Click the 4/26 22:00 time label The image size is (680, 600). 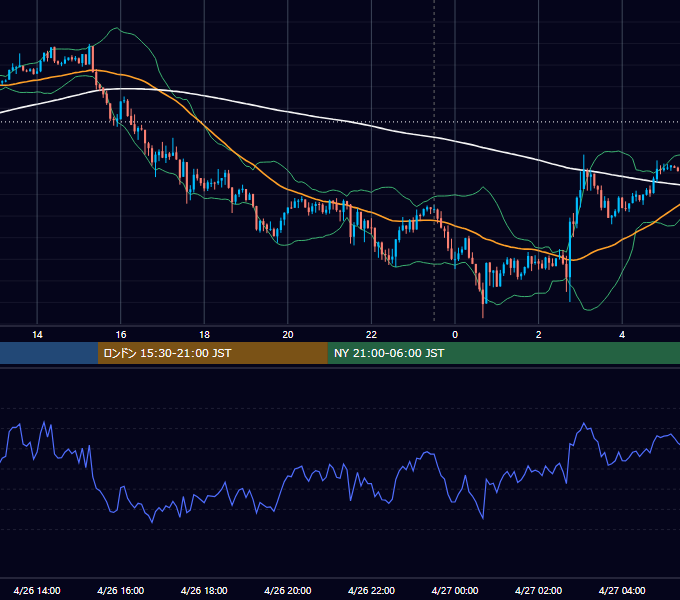(x=371, y=590)
